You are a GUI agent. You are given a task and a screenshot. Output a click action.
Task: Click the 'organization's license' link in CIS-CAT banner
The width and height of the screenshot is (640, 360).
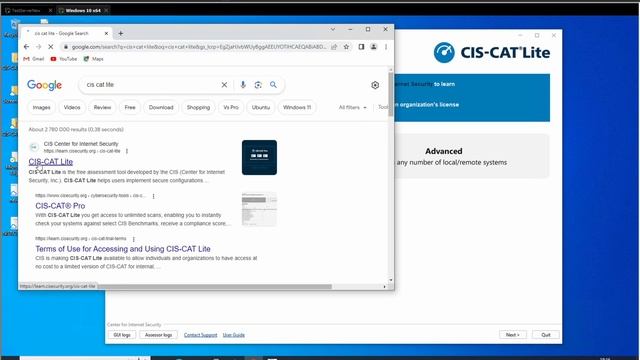[429, 105]
